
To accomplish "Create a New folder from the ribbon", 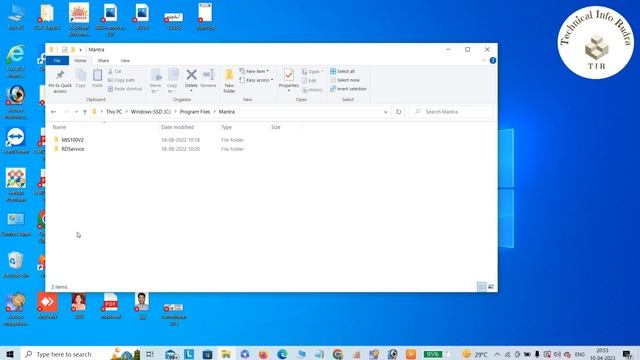I will [229, 81].
